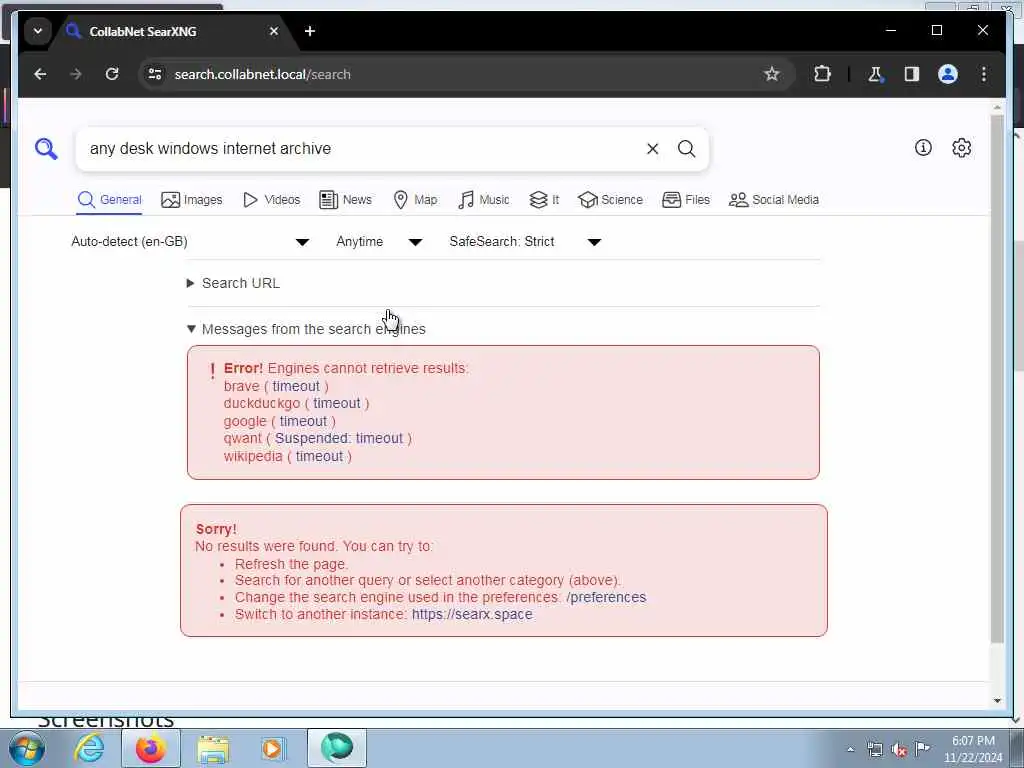Open the Action Center flag icon
The width and height of the screenshot is (1024, 768).
(922, 749)
